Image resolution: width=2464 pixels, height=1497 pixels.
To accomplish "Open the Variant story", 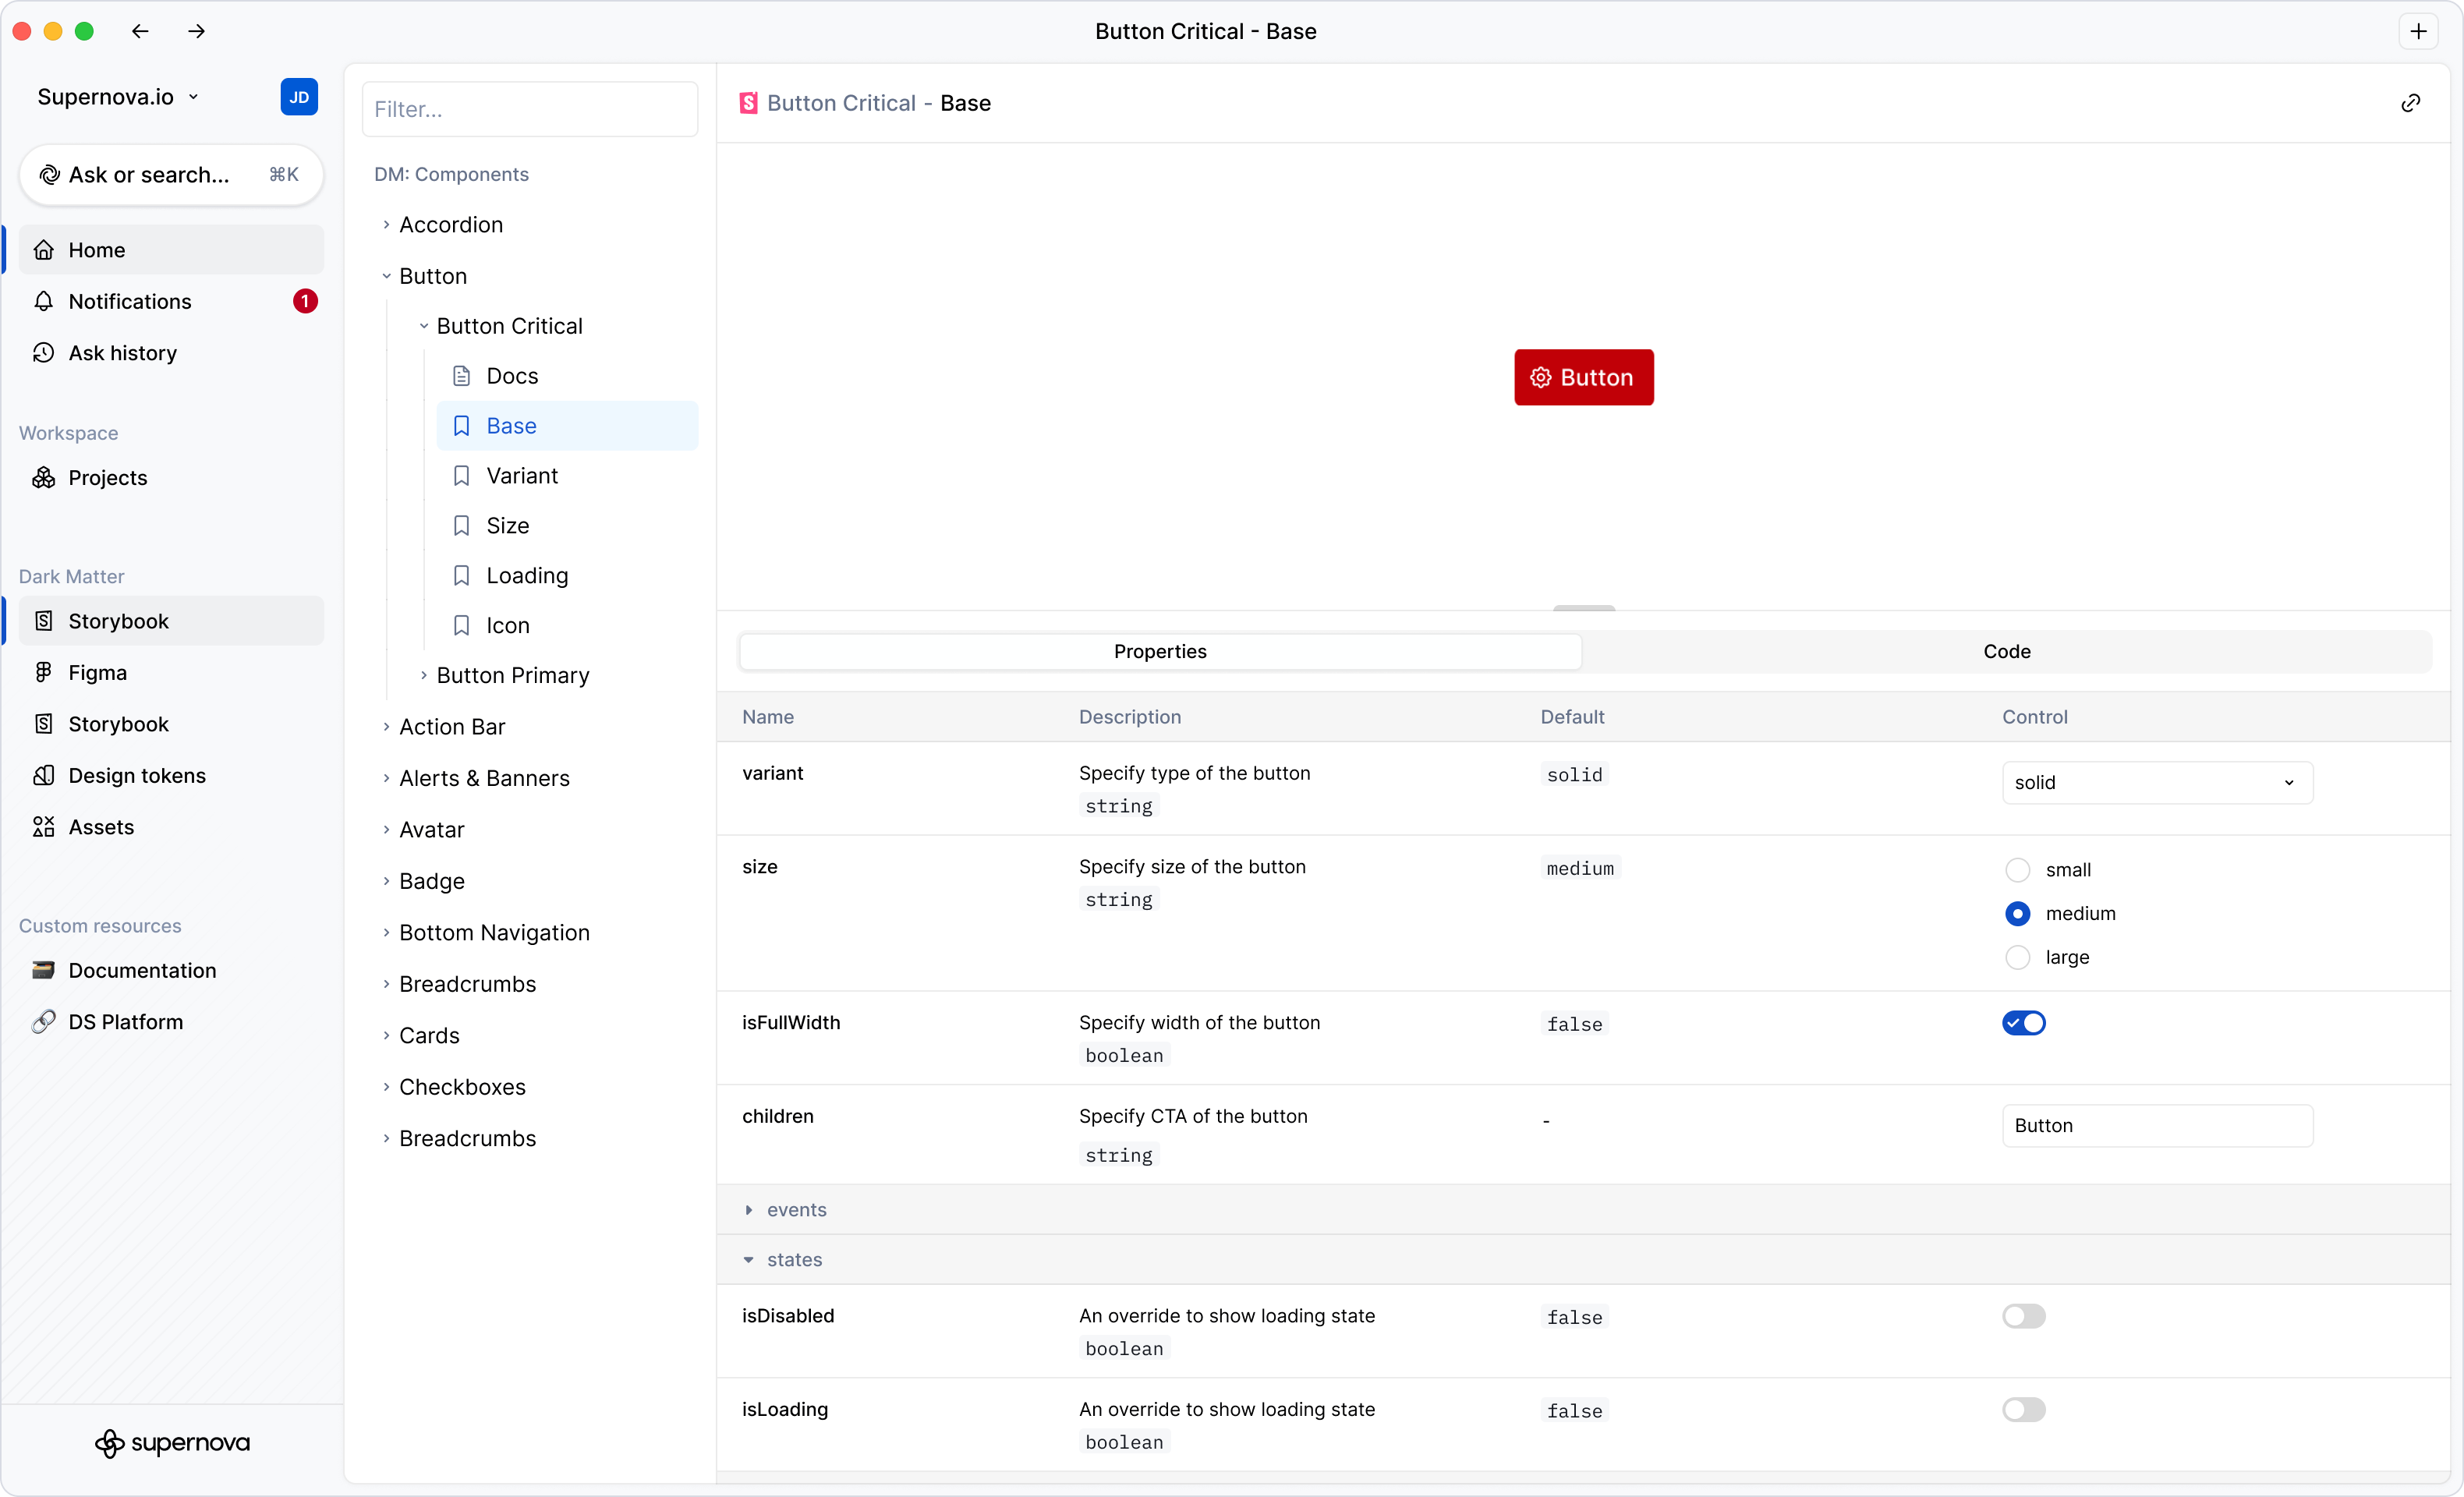I will [x=521, y=475].
